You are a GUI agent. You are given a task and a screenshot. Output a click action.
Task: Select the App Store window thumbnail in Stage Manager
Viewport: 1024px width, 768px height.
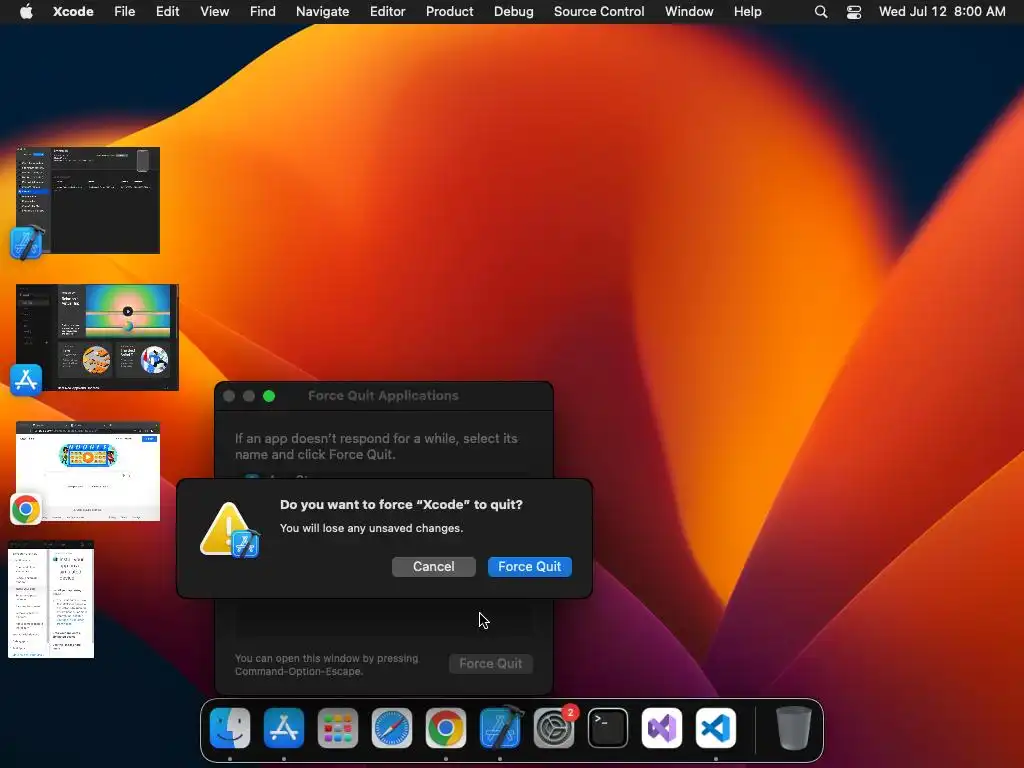(97, 337)
